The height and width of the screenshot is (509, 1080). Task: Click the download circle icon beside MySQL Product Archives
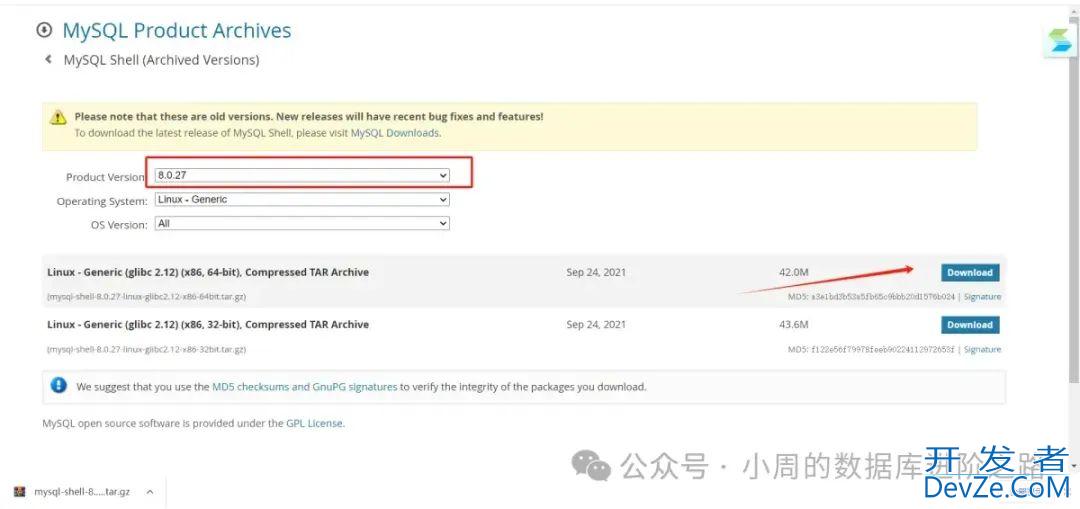click(x=44, y=30)
